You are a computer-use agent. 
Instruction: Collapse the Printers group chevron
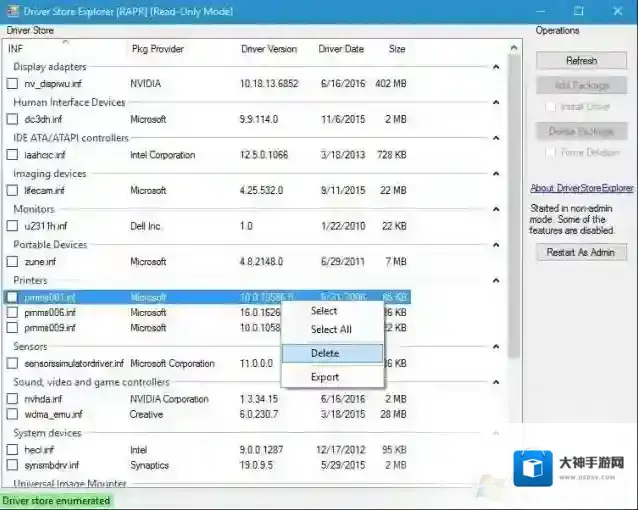coord(497,280)
